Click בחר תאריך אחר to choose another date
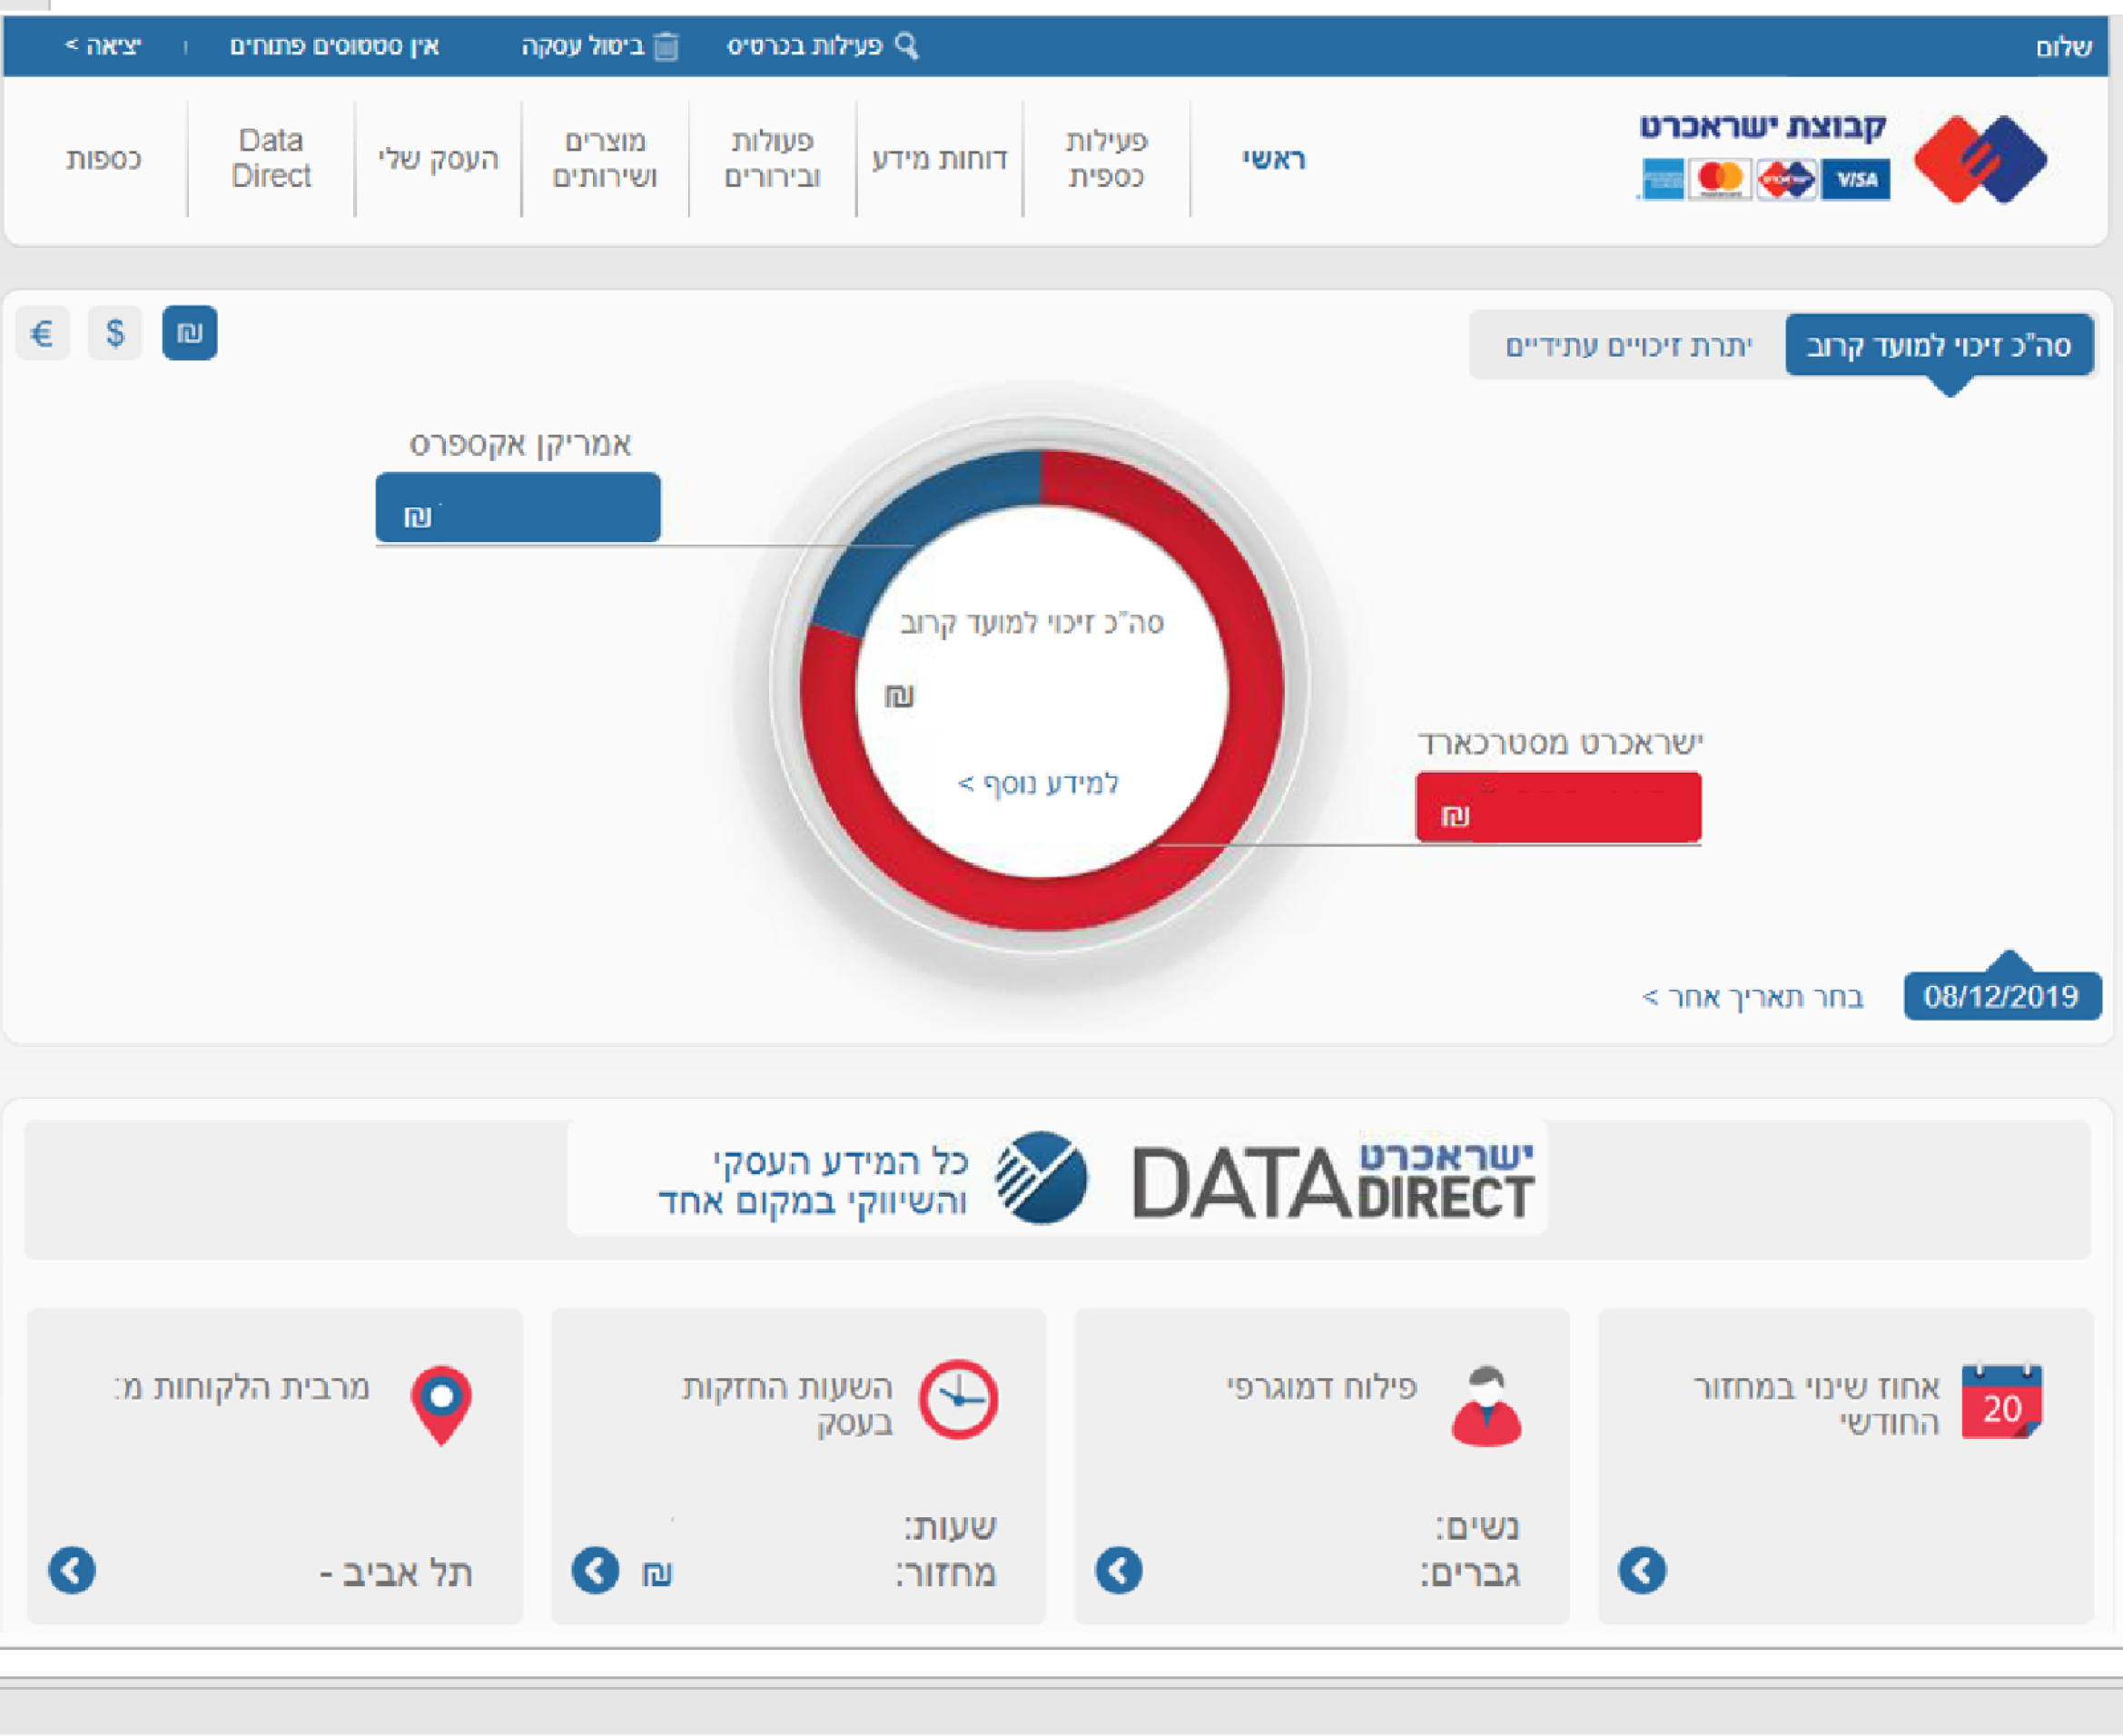 pos(1753,997)
